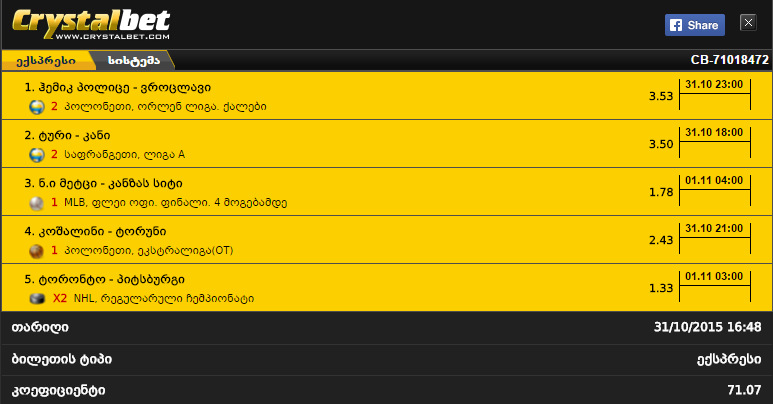Click the volleyball icon in row 1
This screenshot has height=404, width=773.
(37, 106)
